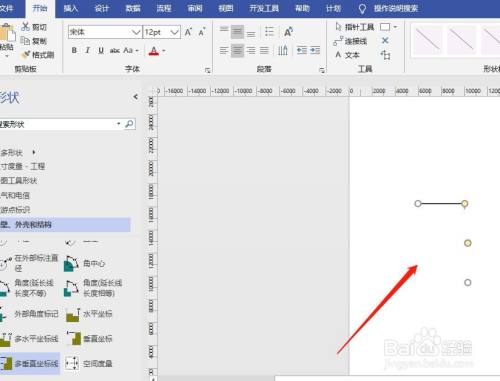
Task: Click the text direction icon
Action: (x=283, y=51)
